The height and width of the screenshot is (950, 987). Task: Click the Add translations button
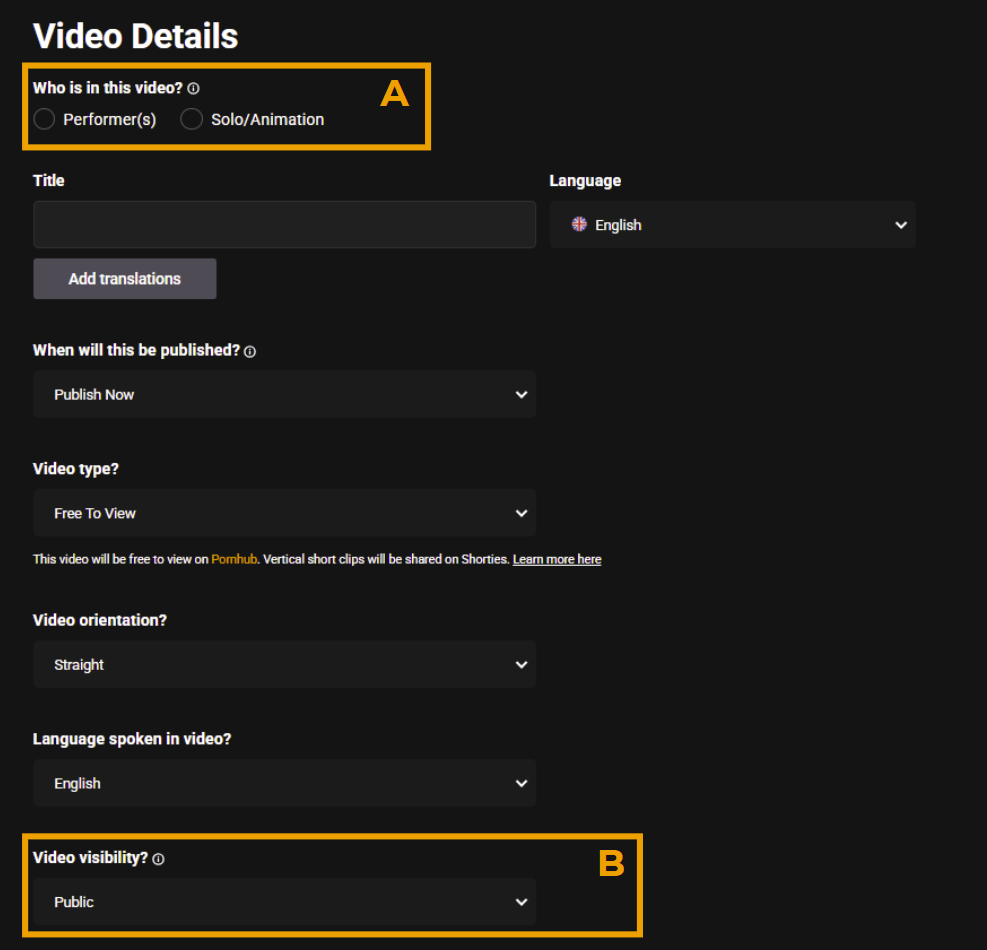pos(125,279)
